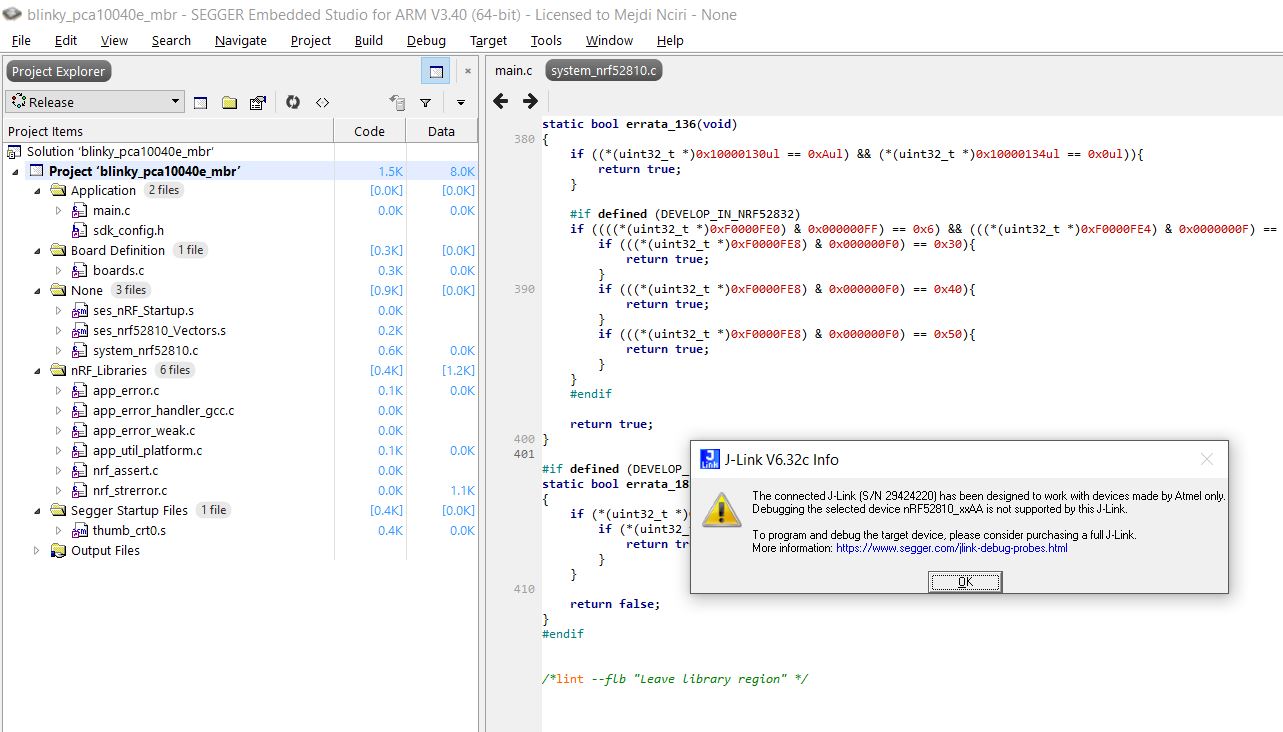This screenshot has width=1283, height=732.
Task: Close the J-Link V6.32c Info dialog
Action: [1206, 459]
